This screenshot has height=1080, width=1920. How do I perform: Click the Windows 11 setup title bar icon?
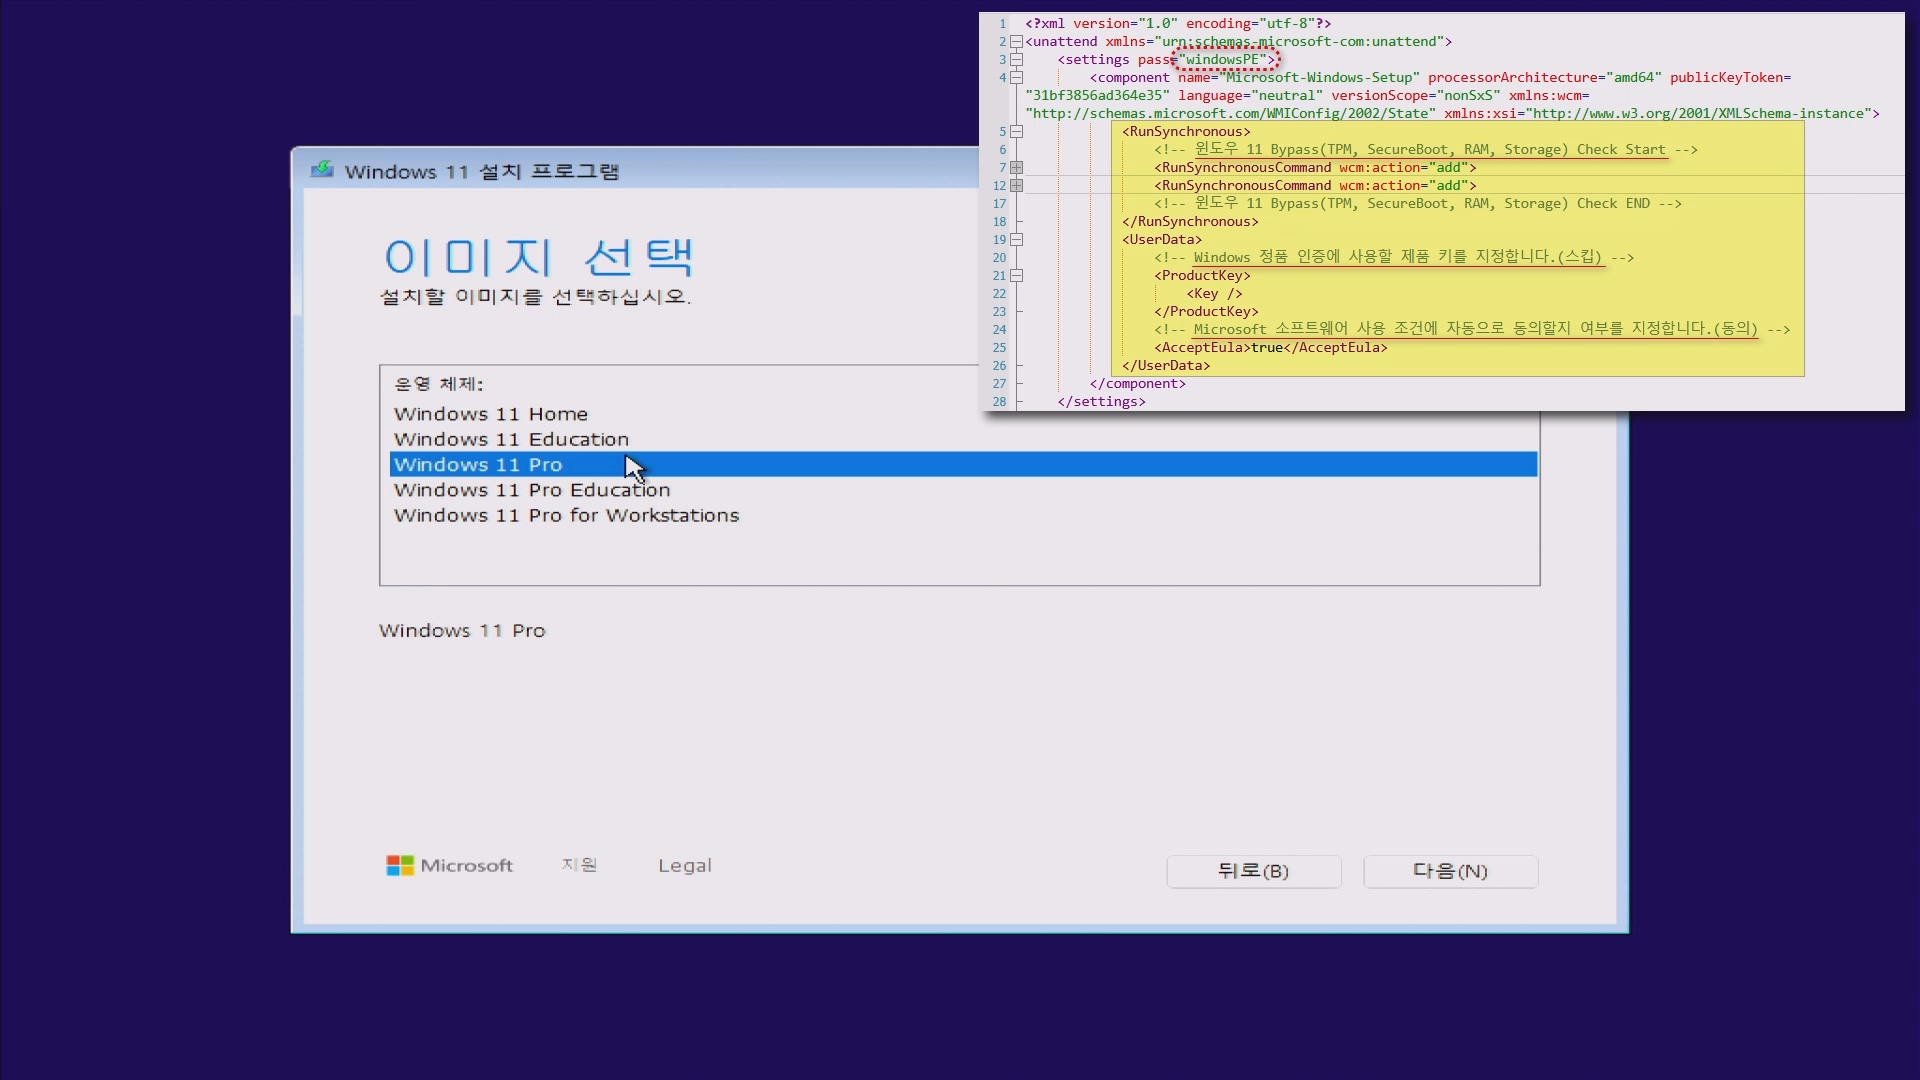point(322,170)
